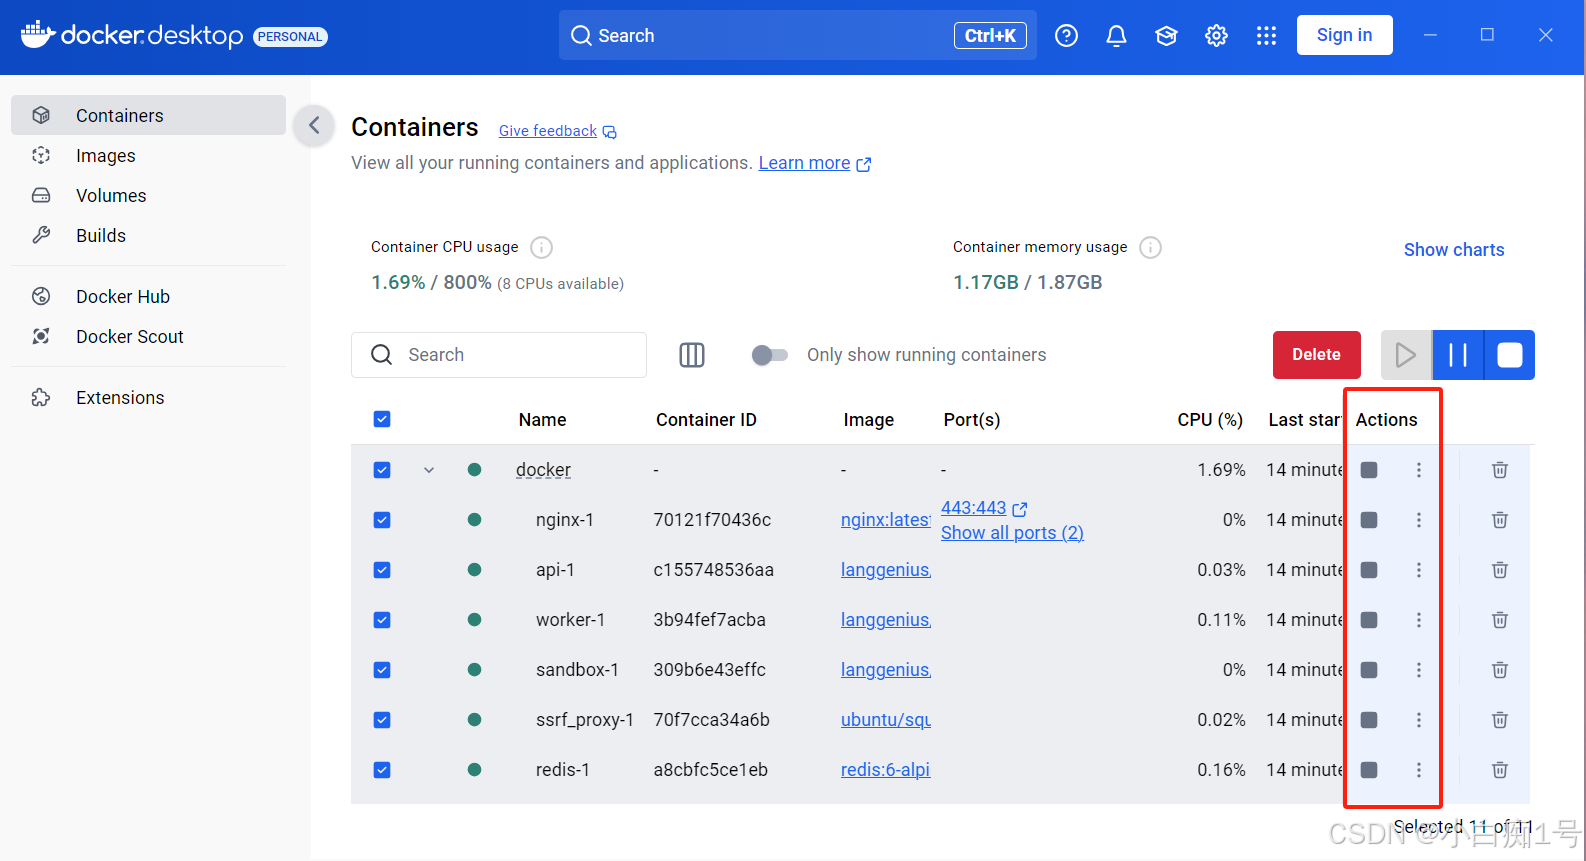The image size is (1586, 861).
Task: Delete api-1 with its trash icon
Action: click(1500, 570)
